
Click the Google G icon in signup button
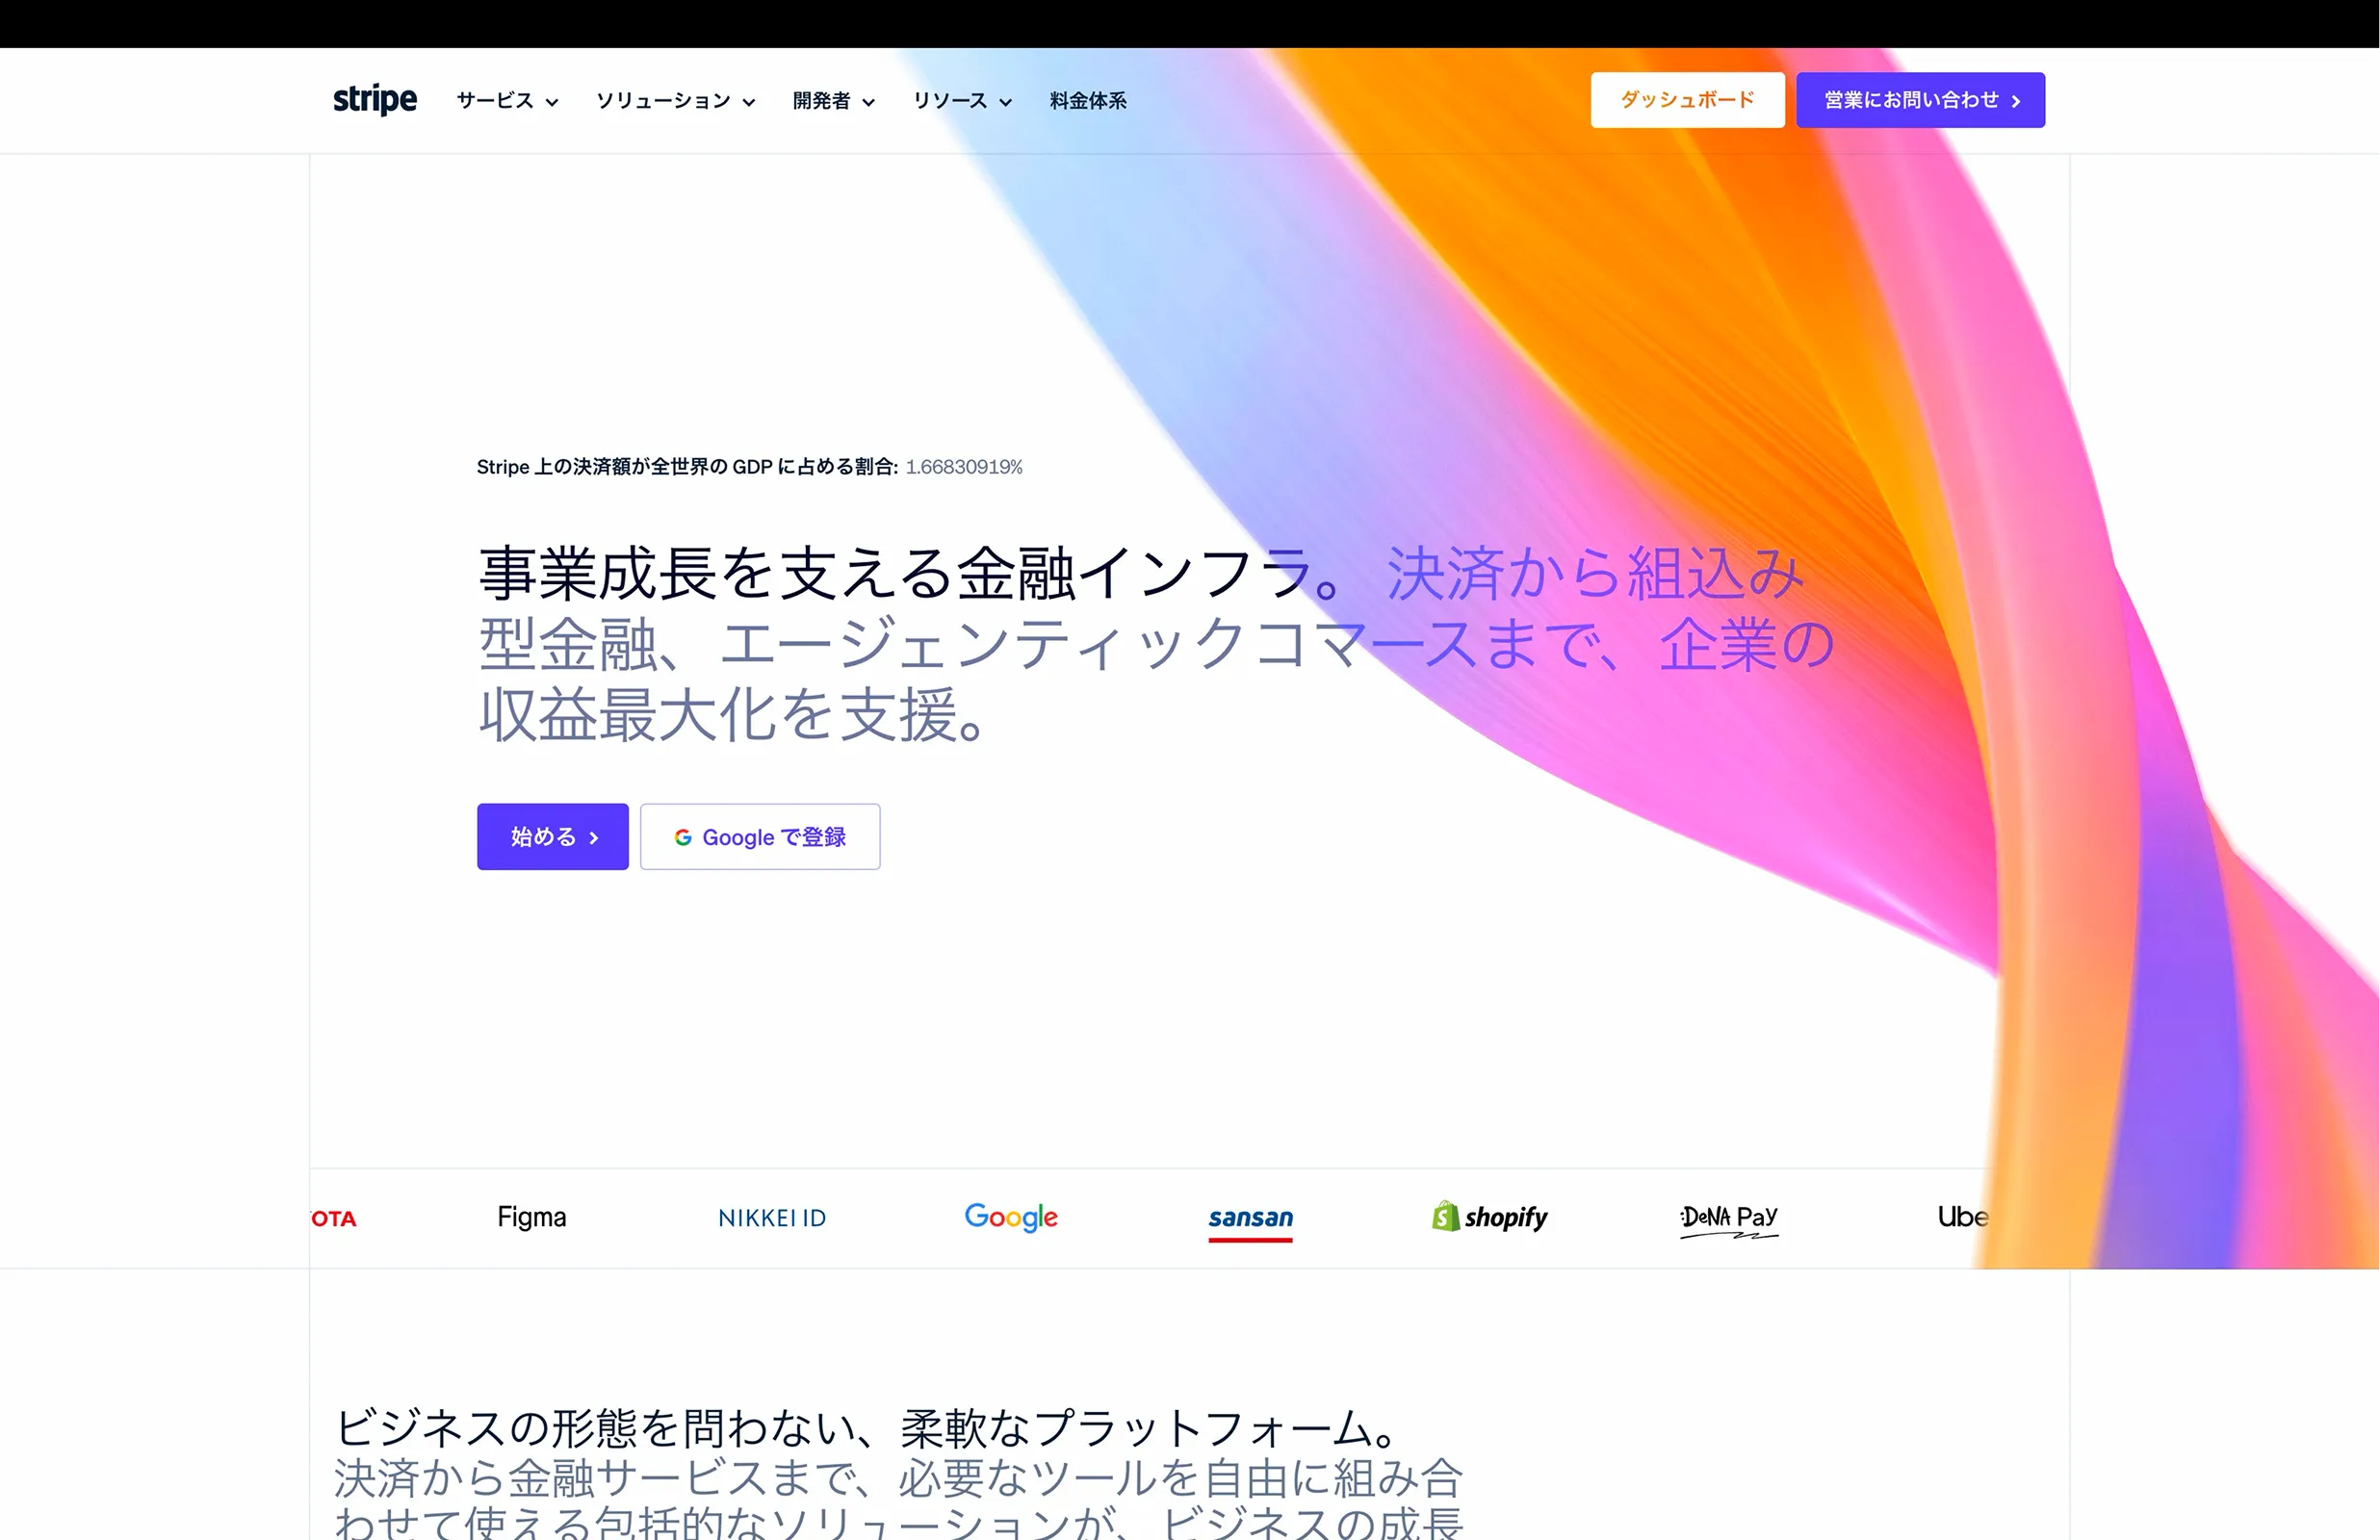(683, 837)
